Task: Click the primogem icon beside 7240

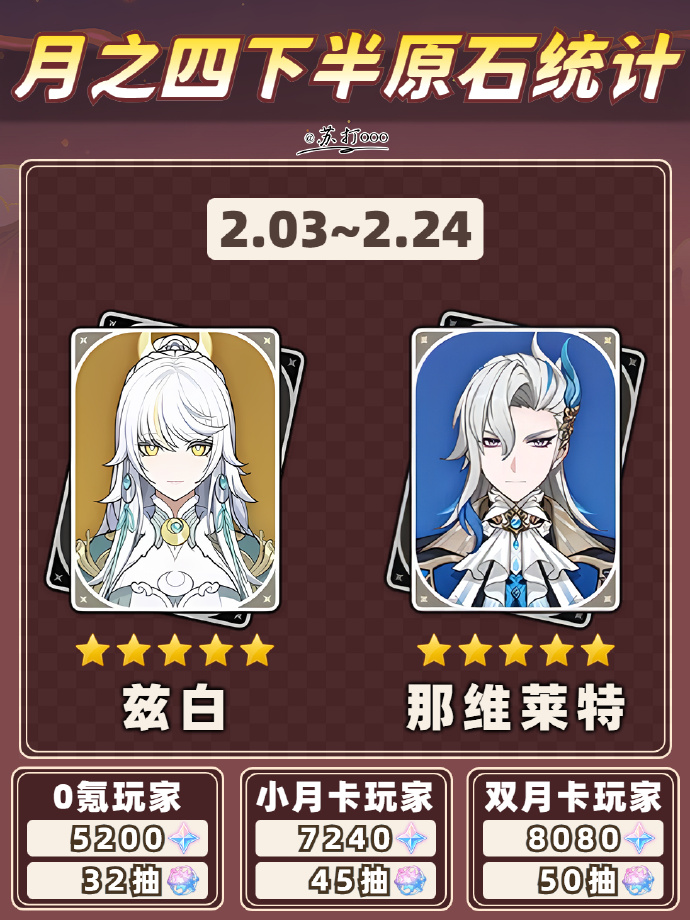Action: 412,837
